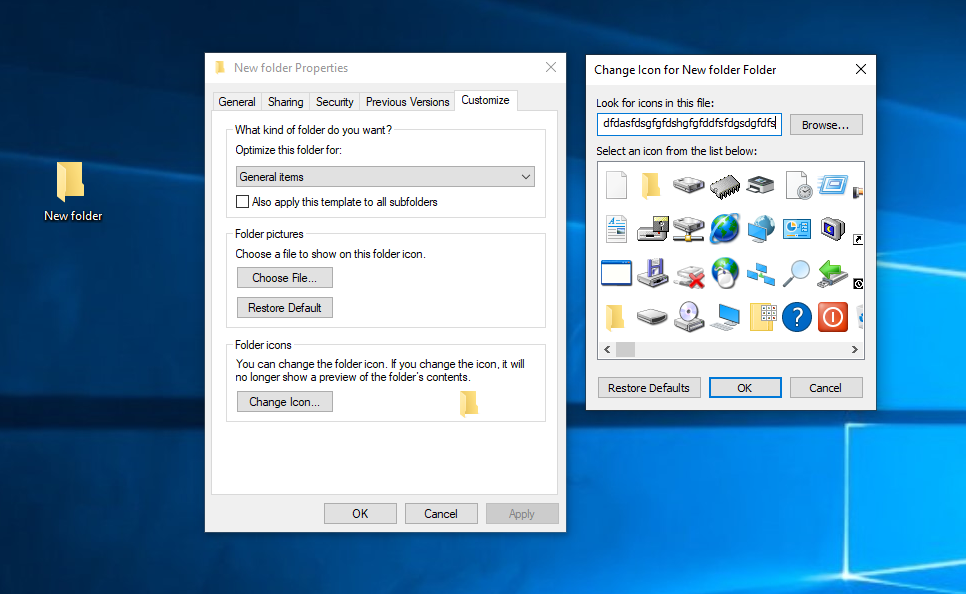Select the blue question mark help icon
This screenshot has width=966, height=594.
[796, 317]
